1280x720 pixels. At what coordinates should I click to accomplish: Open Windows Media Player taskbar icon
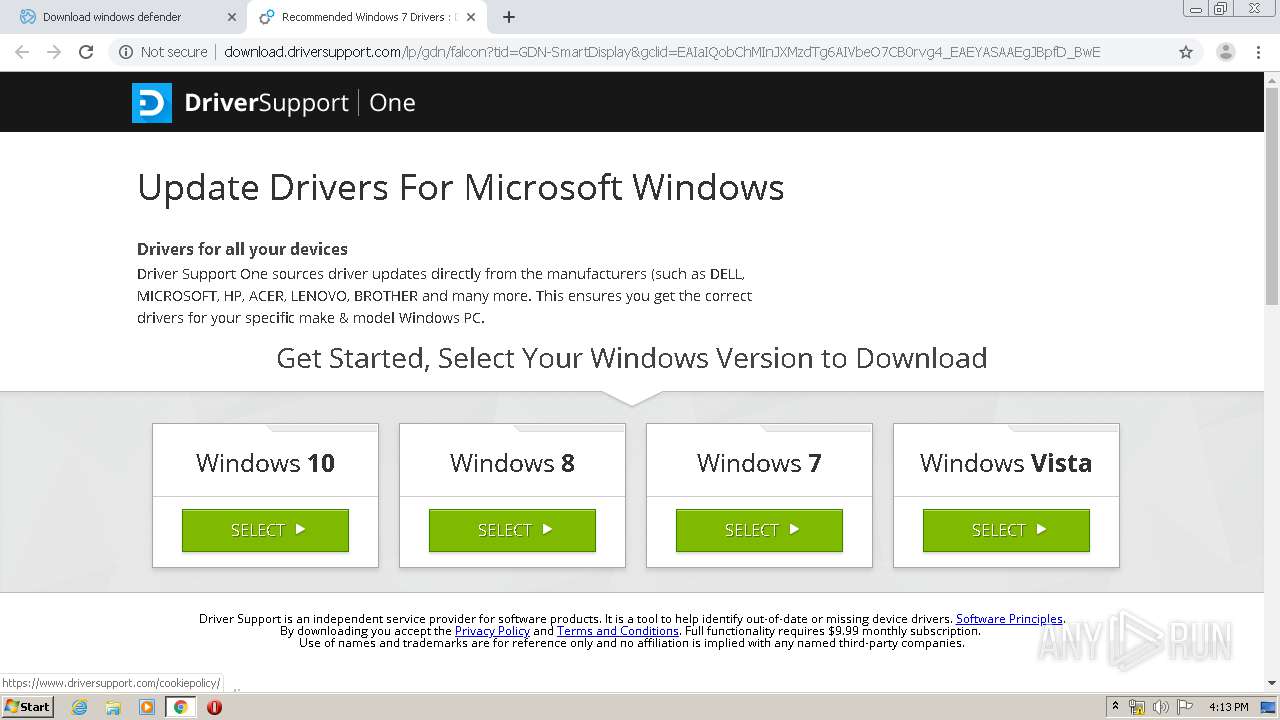pos(147,707)
